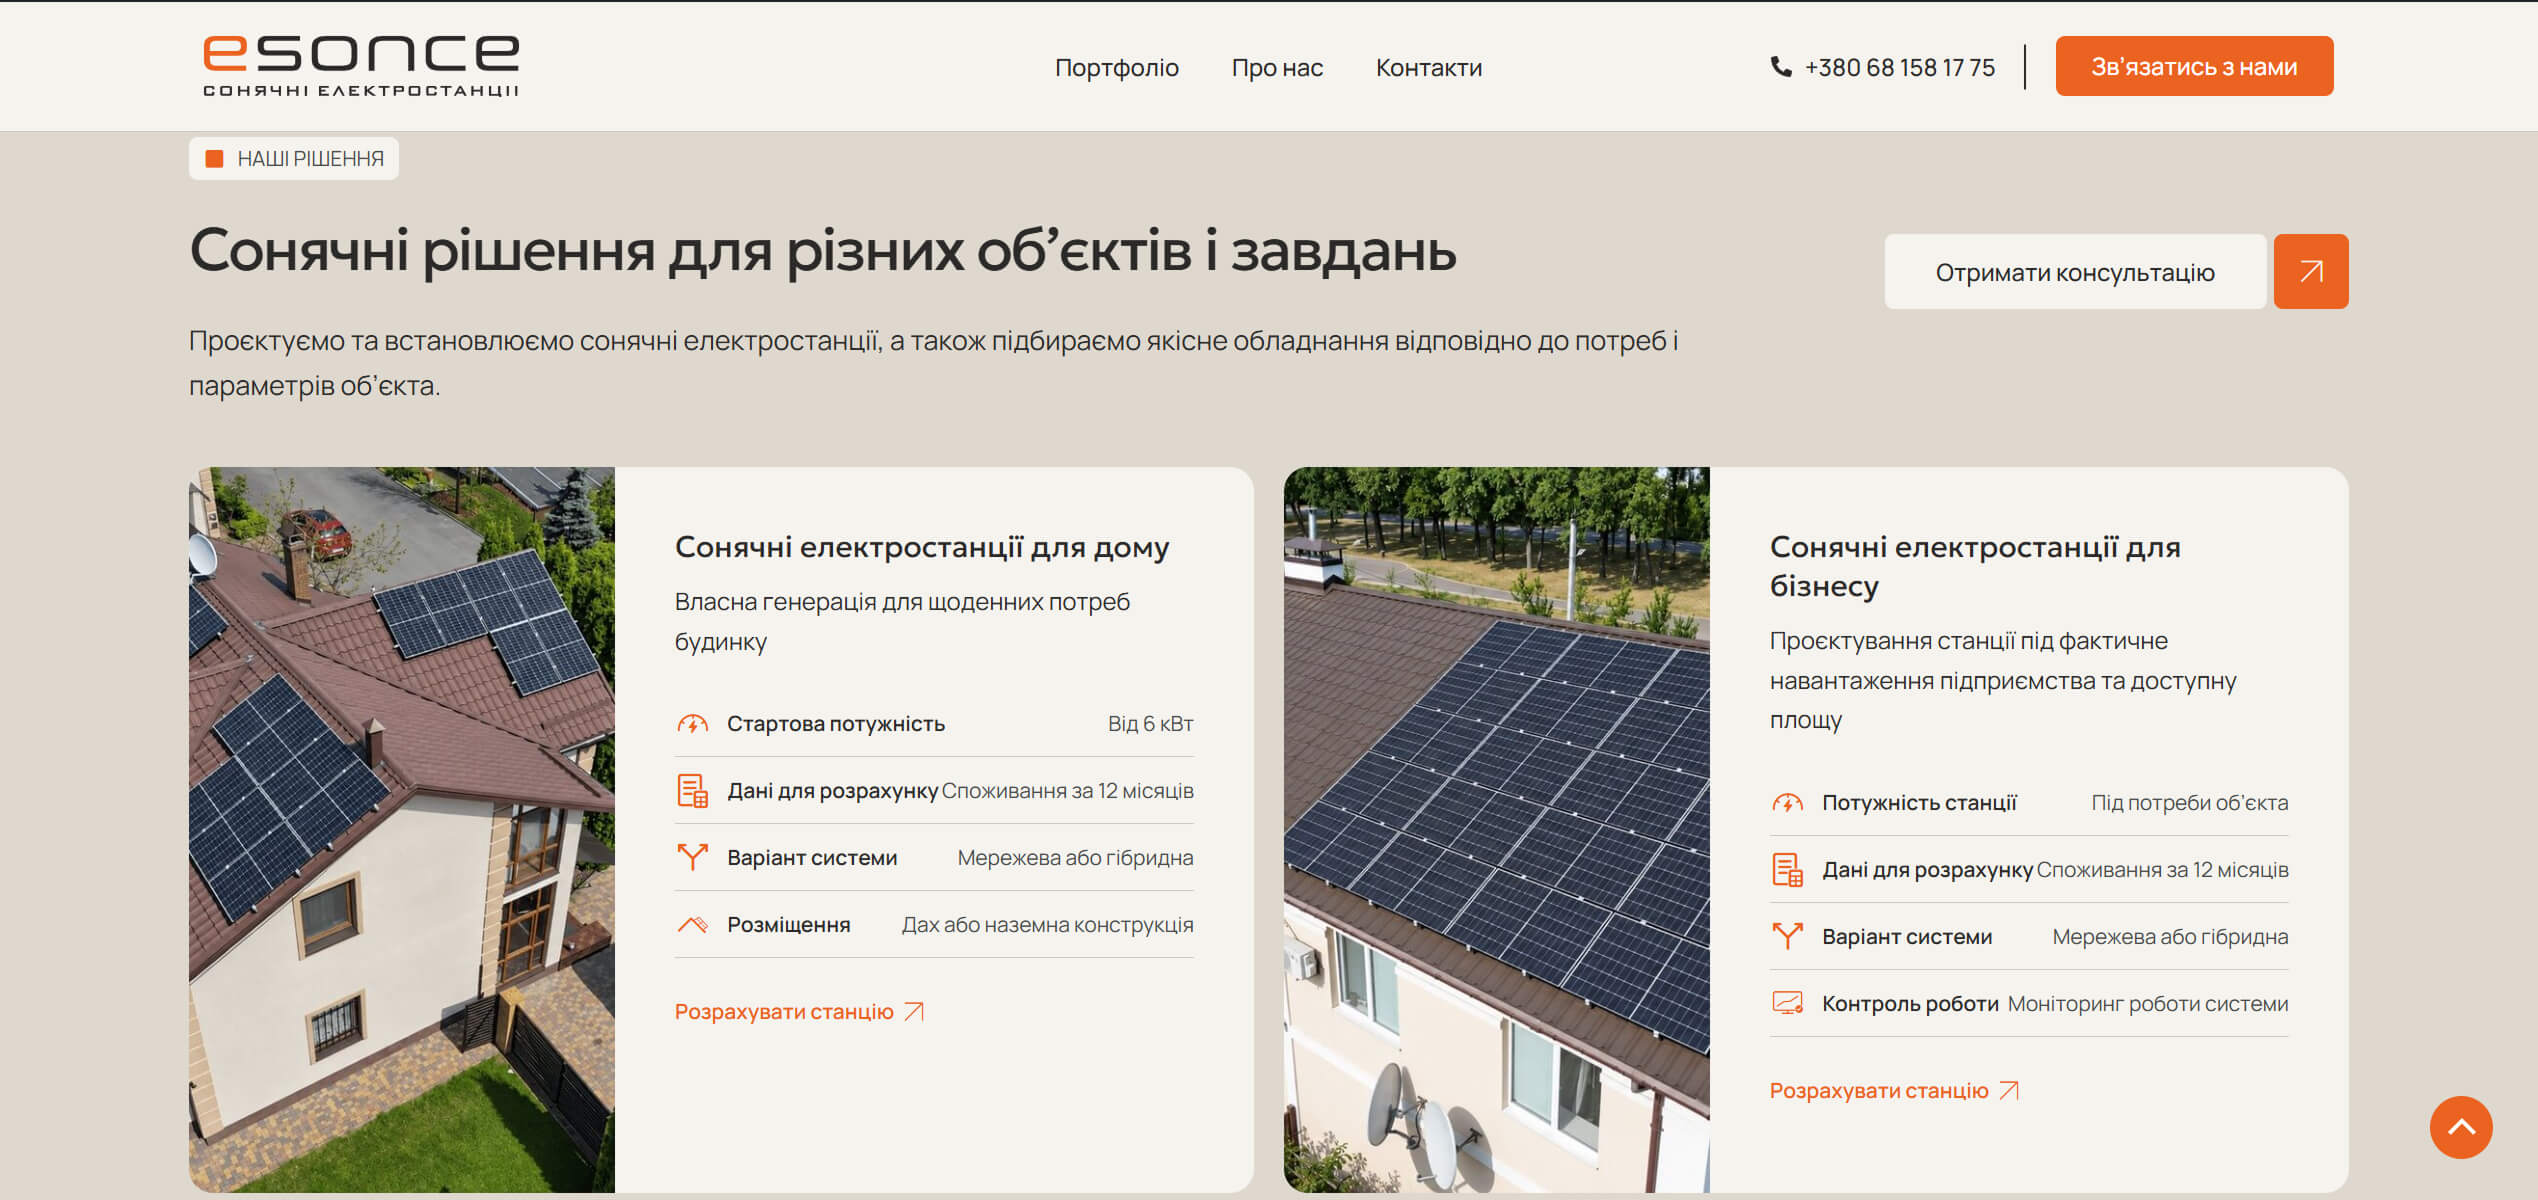Screen dimensions: 2538x1200
Task: Click the Потужність станції label
Action: [x=1919, y=802]
